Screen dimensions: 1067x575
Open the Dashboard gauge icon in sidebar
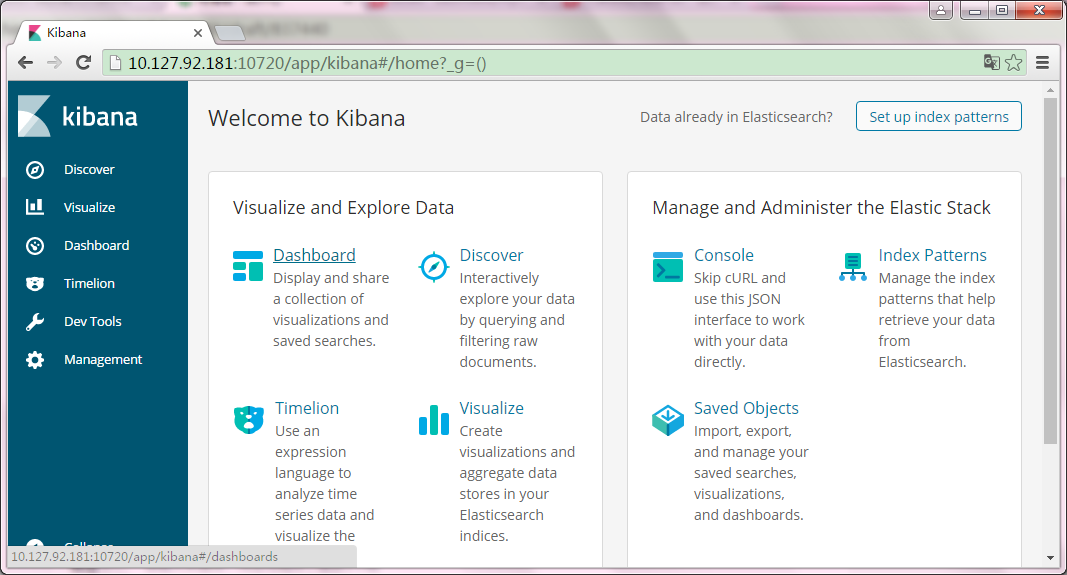[35, 246]
